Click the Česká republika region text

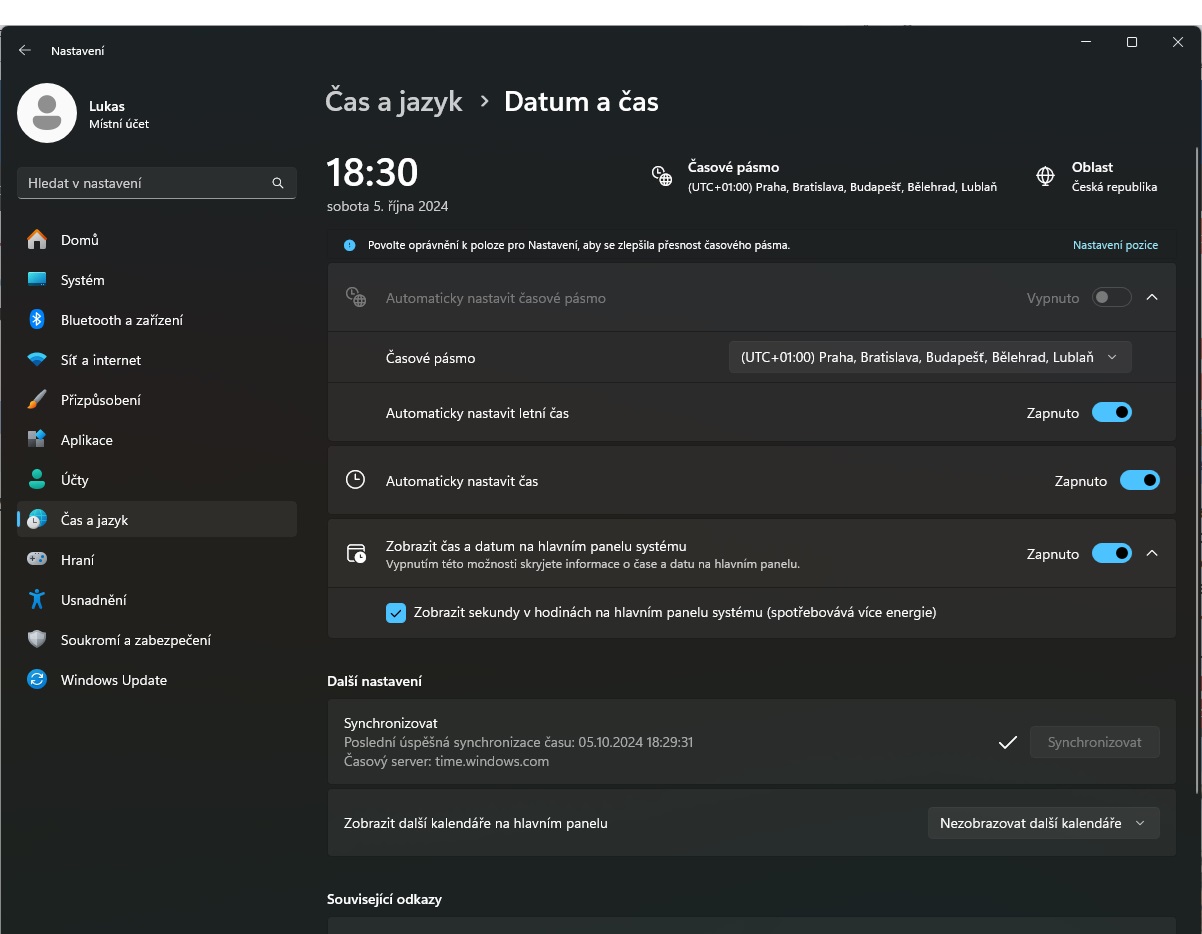[1114, 187]
